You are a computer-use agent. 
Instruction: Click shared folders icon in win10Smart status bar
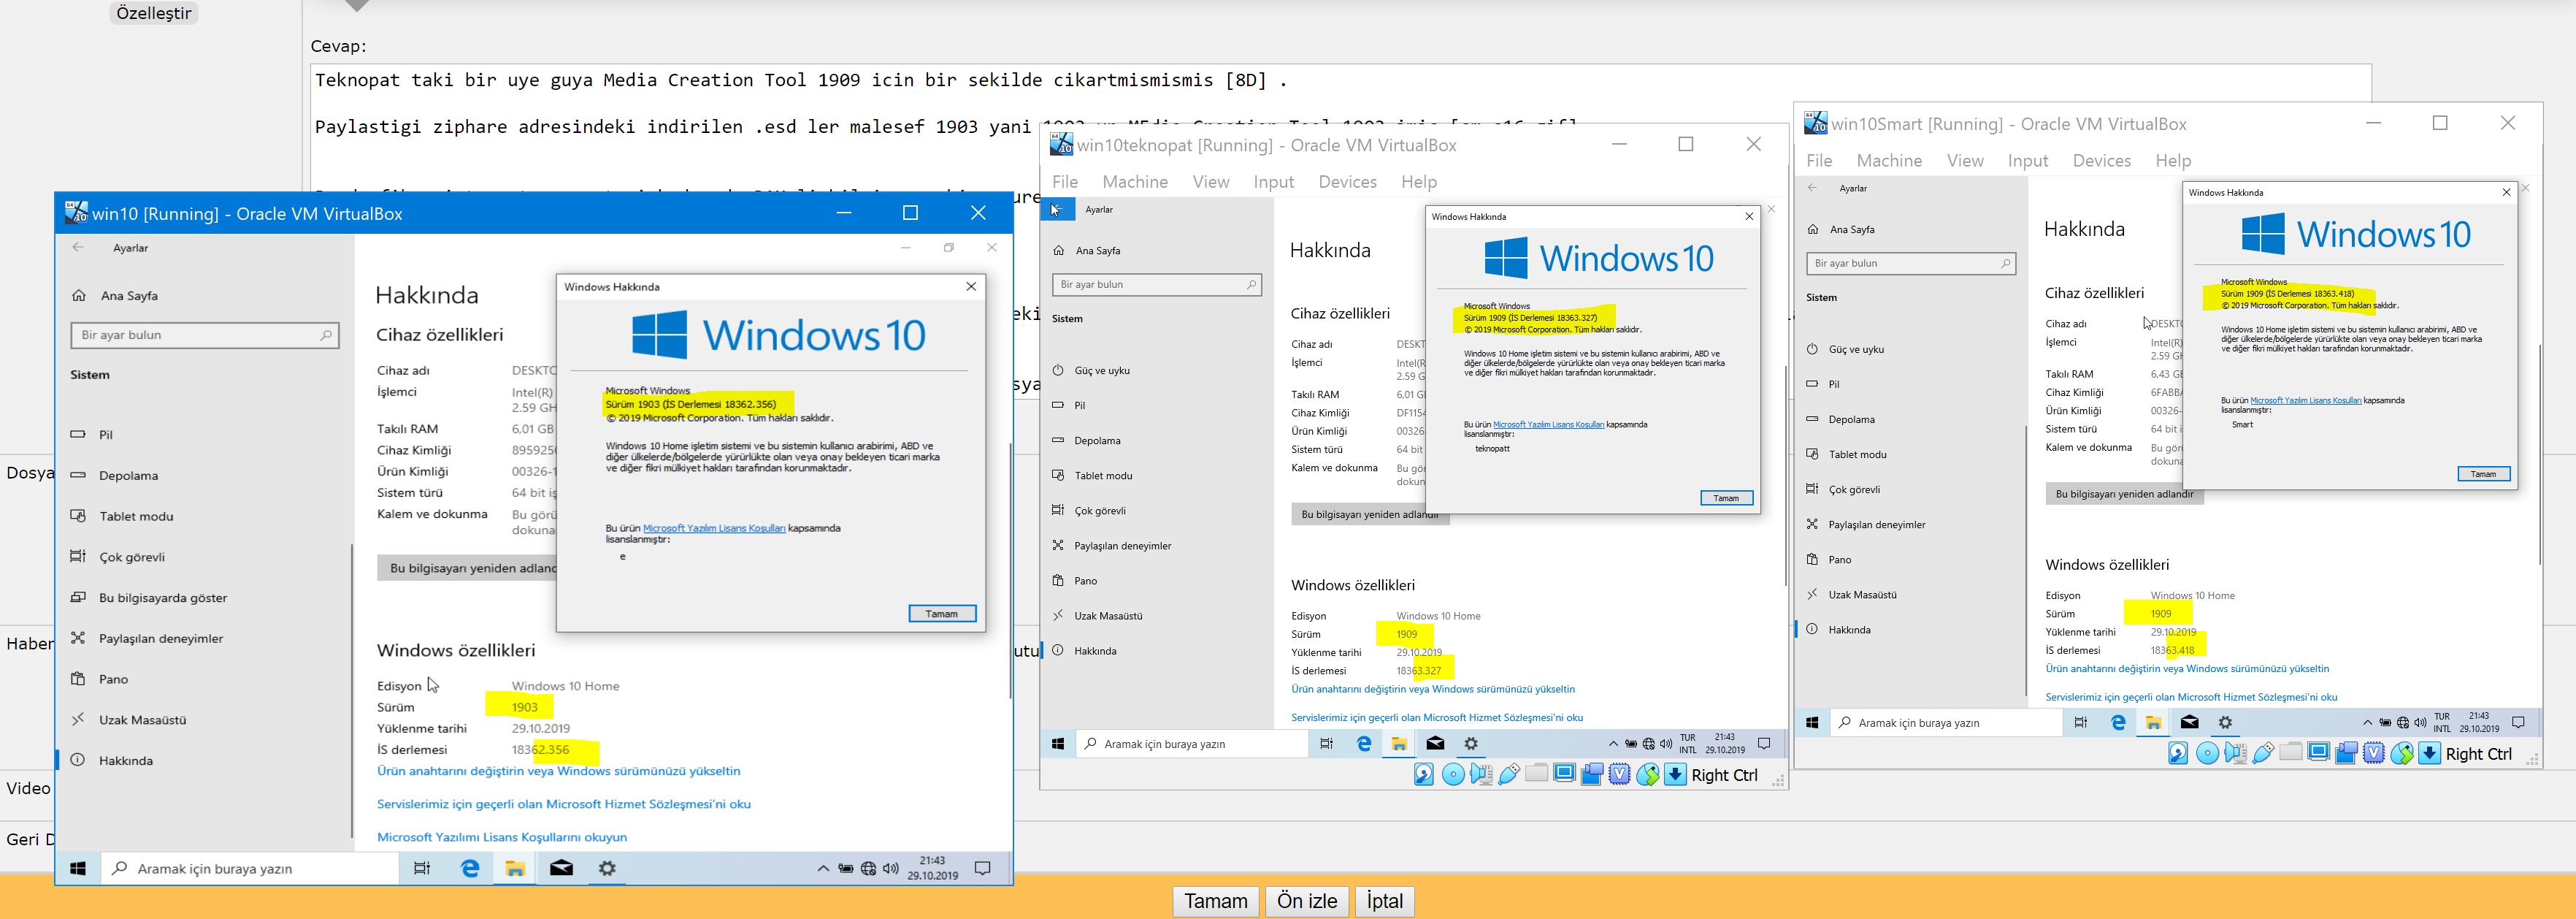(2291, 752)
